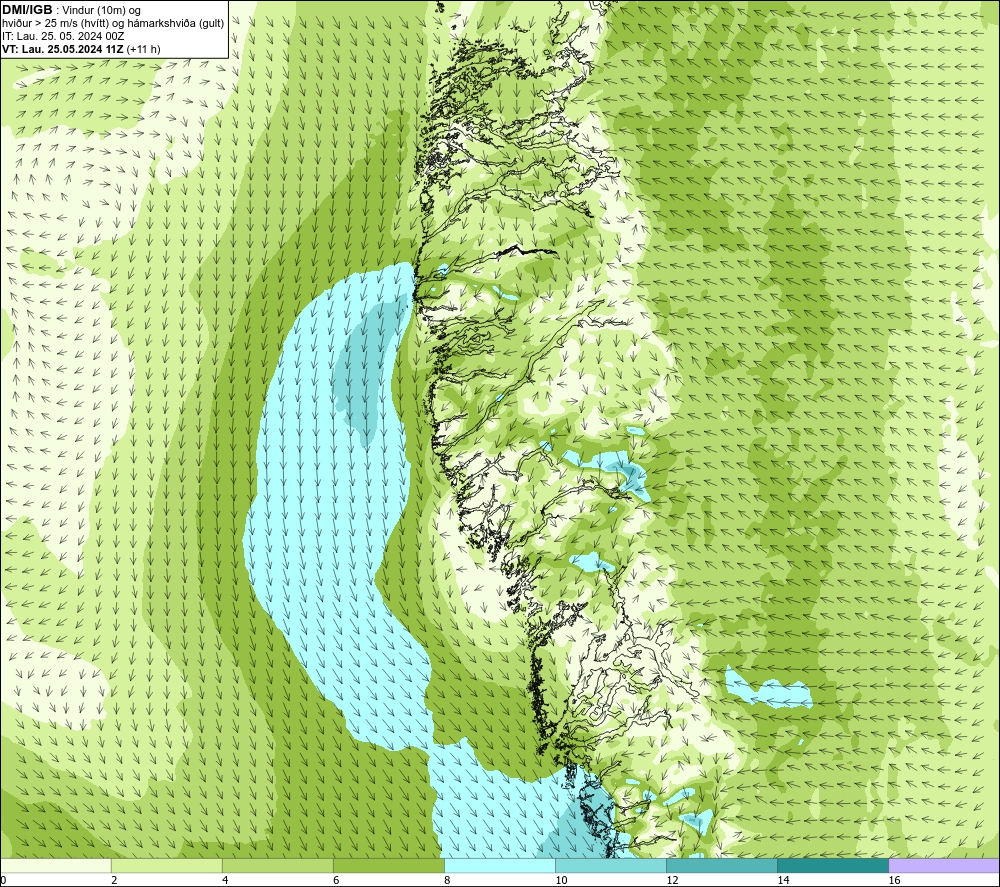This screenshot has height=887, width=1000.
Task: Click the 6–8 m/s darker green legend swatch
Action: 389,865
